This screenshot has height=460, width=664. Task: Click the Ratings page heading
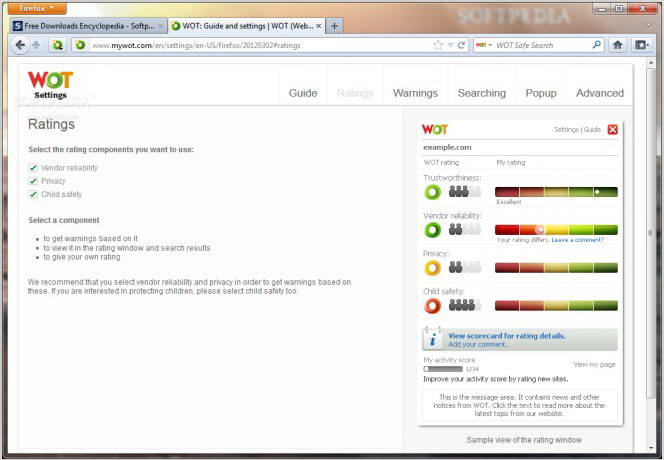point(51,124)
